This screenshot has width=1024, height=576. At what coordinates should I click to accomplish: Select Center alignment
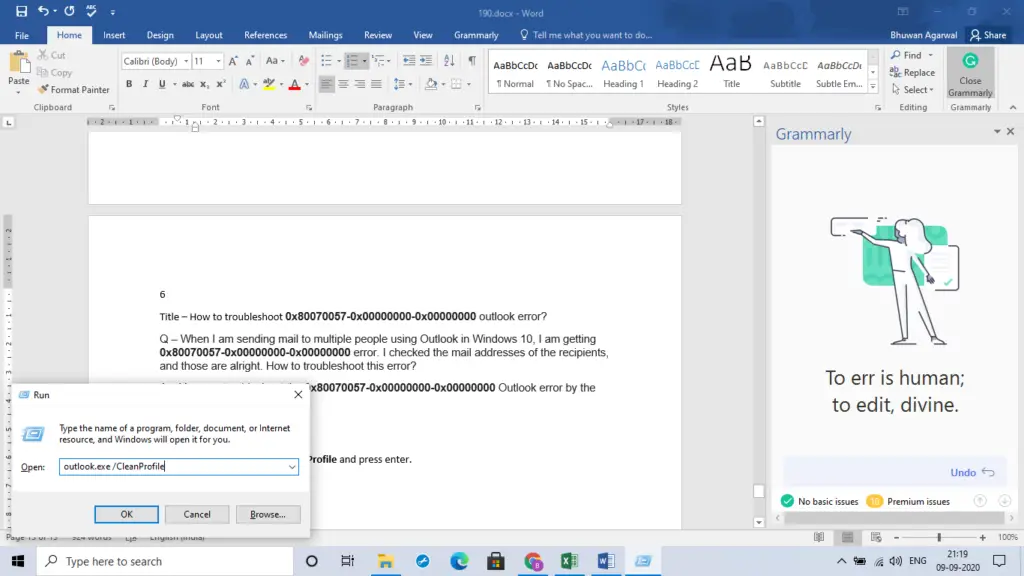coord(343,84)
